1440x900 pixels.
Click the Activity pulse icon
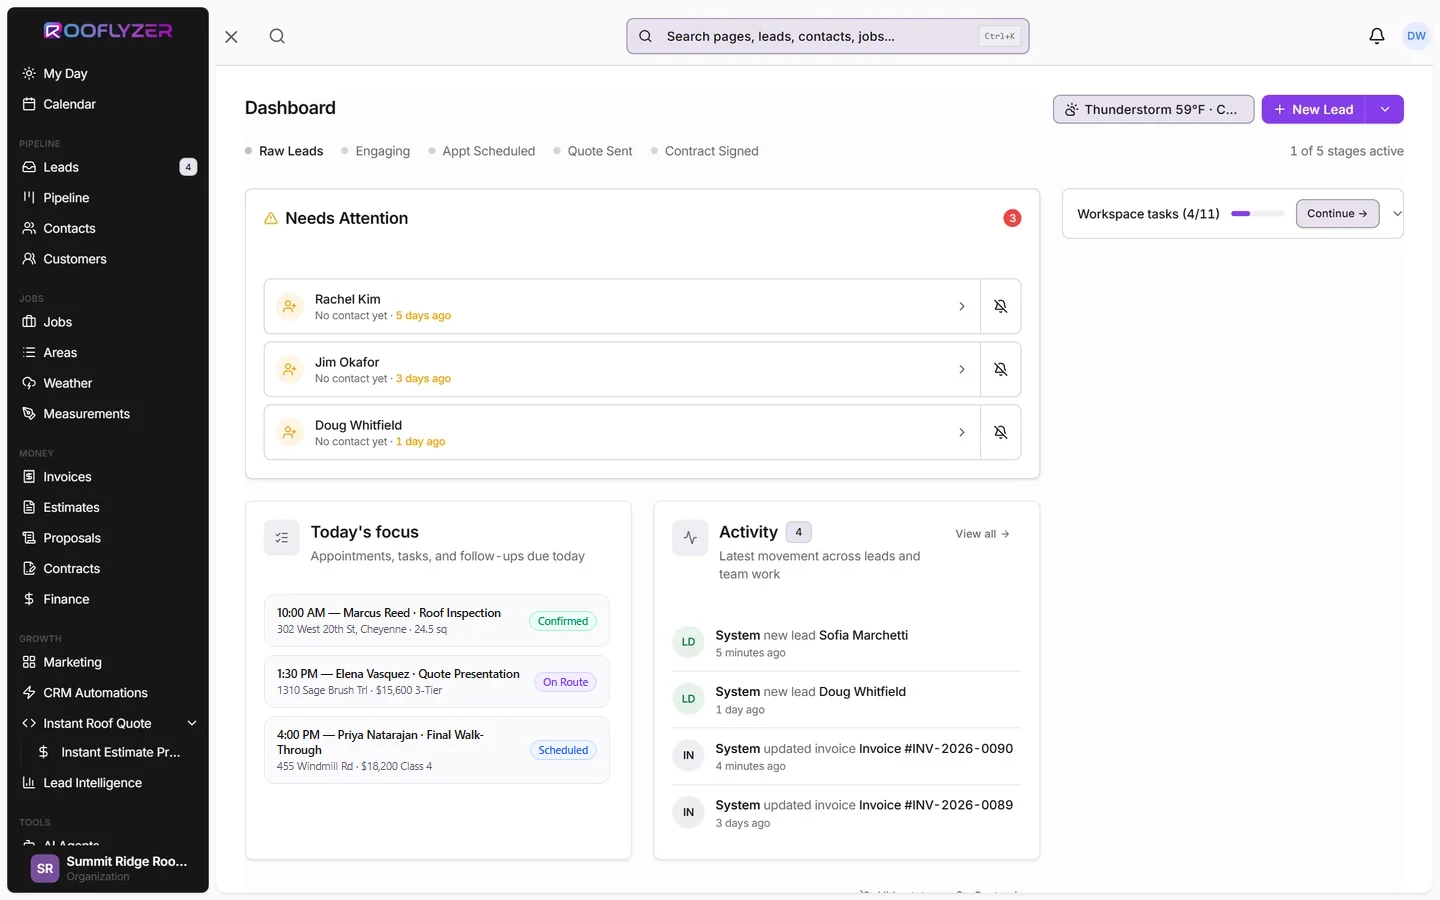(690, 538)
